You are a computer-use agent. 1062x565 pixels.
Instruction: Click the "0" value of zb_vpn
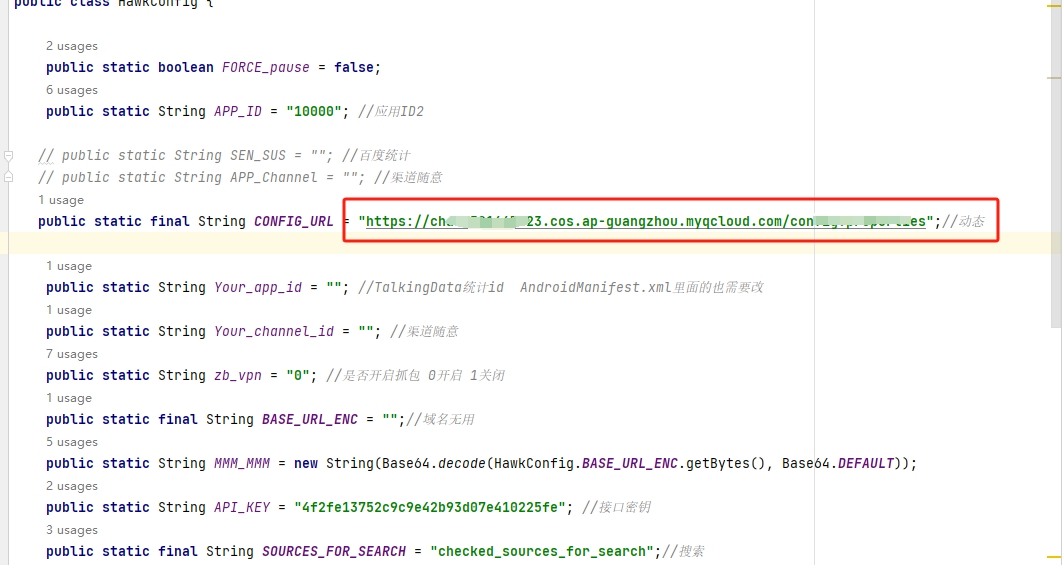[x=298, y=376]
